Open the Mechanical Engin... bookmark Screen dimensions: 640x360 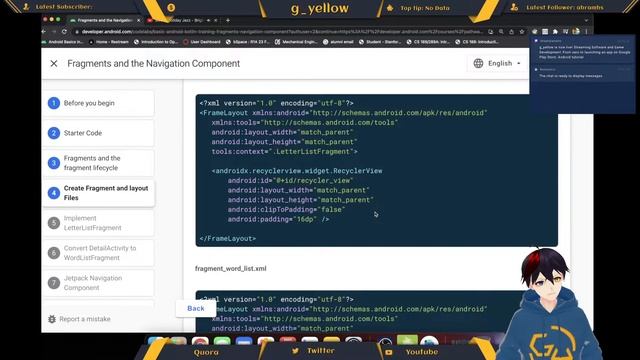(297, 42)
